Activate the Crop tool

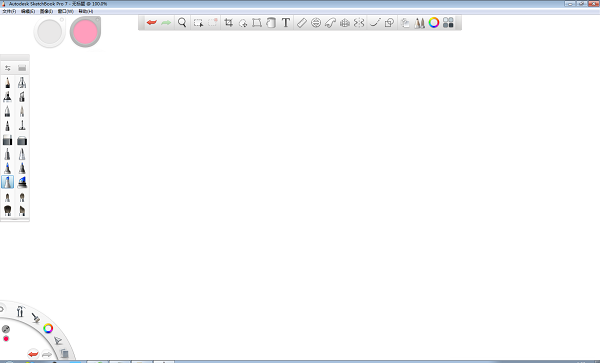(228, 23)
